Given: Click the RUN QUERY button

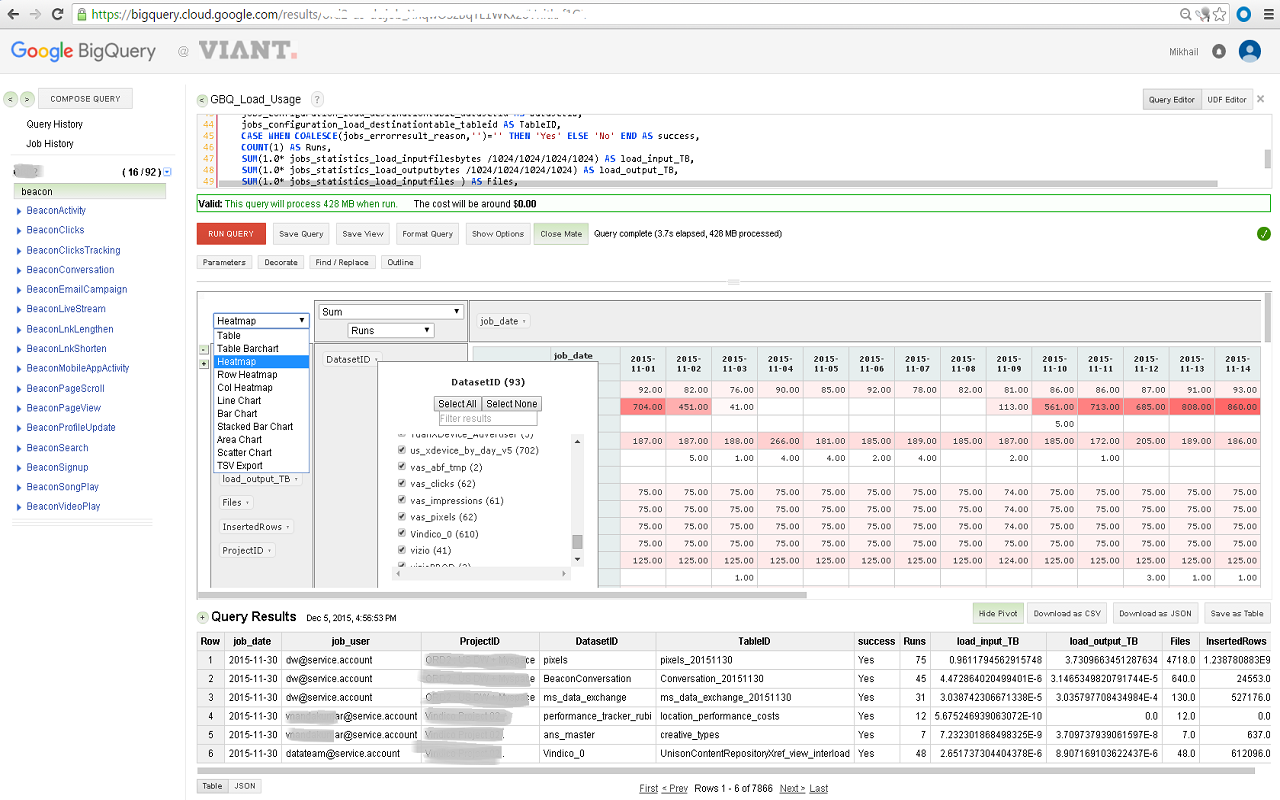Looking at the screenshot, I should tap(231, 234).
